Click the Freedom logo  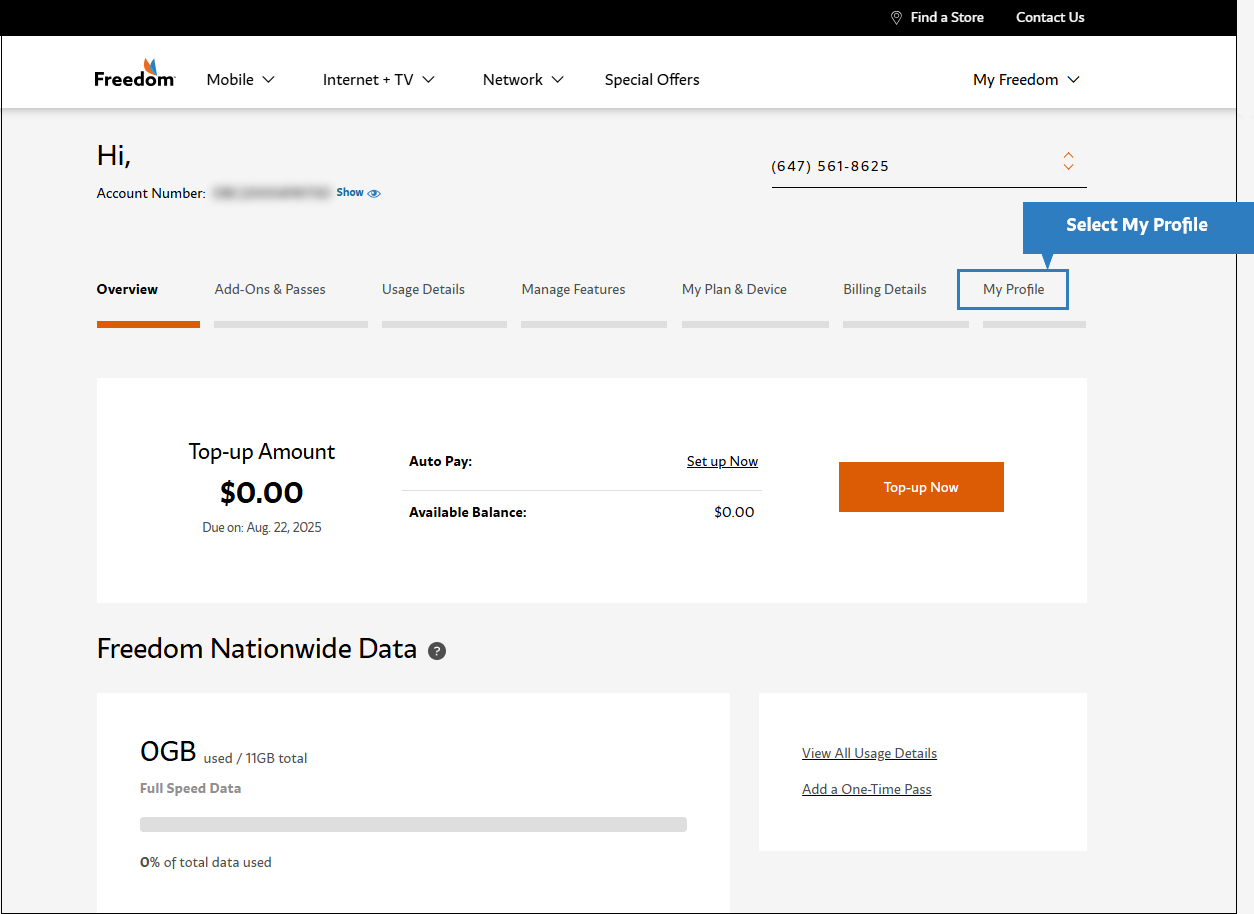(x=135, y=73)
